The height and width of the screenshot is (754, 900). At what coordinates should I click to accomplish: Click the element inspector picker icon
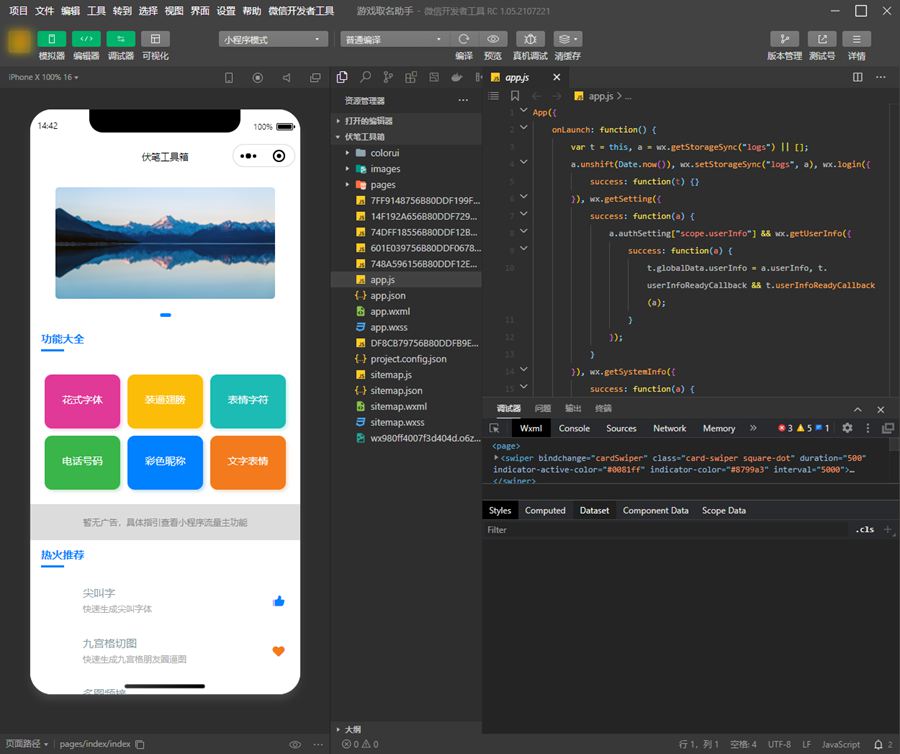coord(494,428)
